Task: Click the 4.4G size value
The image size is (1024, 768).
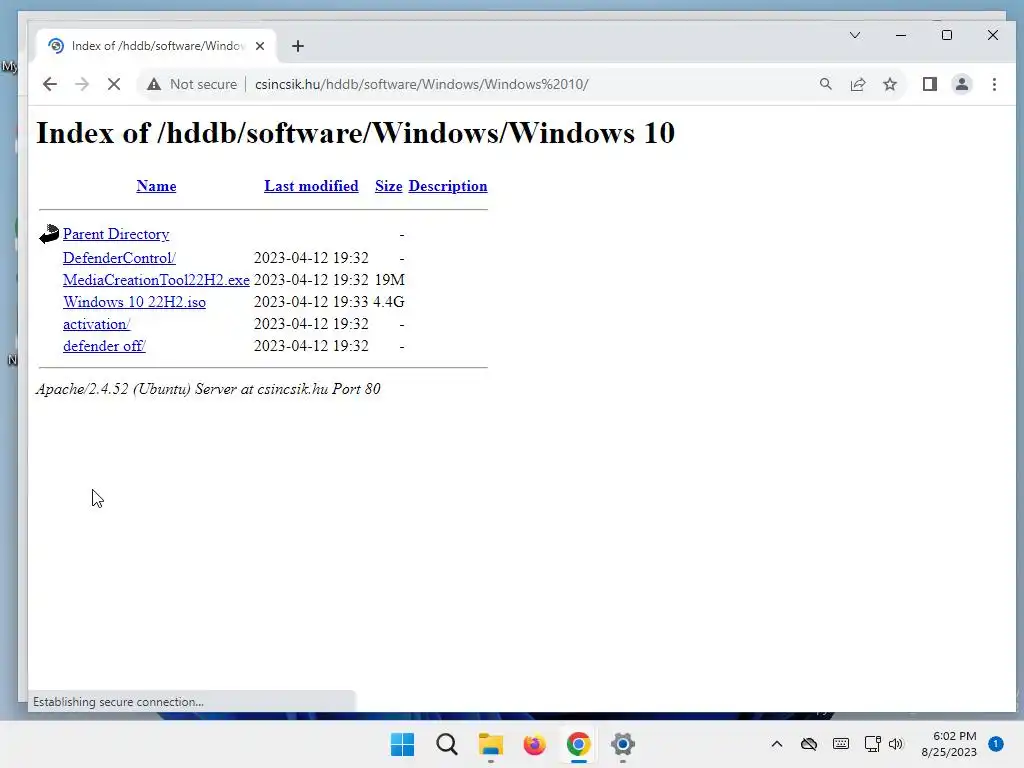Action: coord(389,302)
